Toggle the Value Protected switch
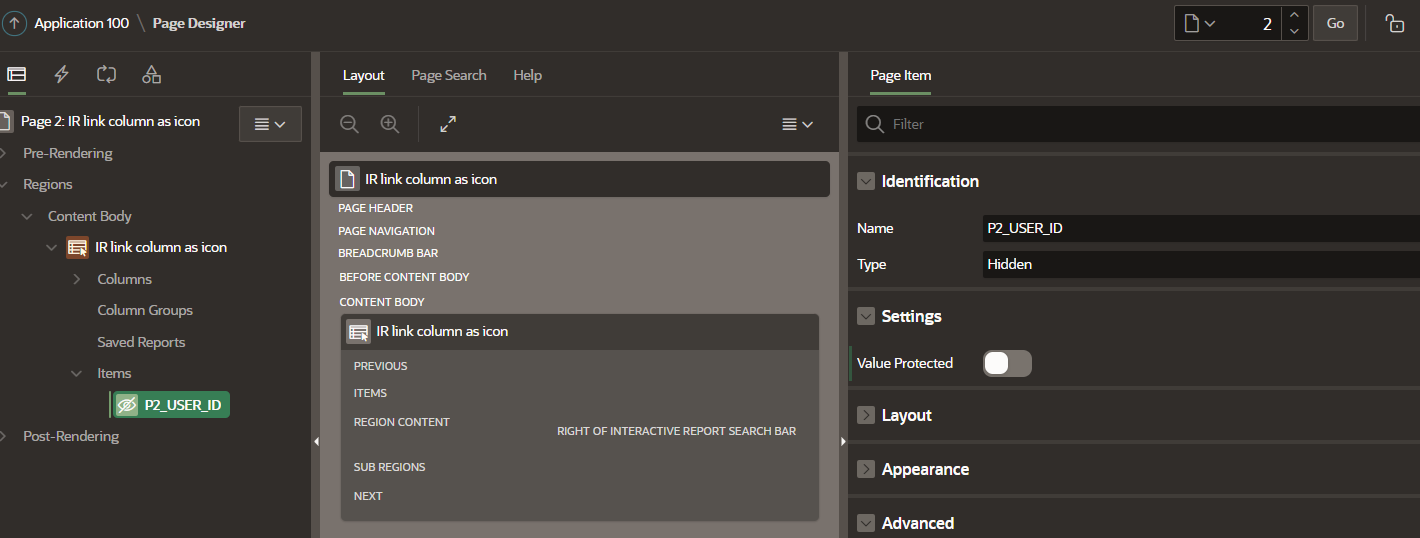The image size is (1420, 538). [x=1007, y=363]
